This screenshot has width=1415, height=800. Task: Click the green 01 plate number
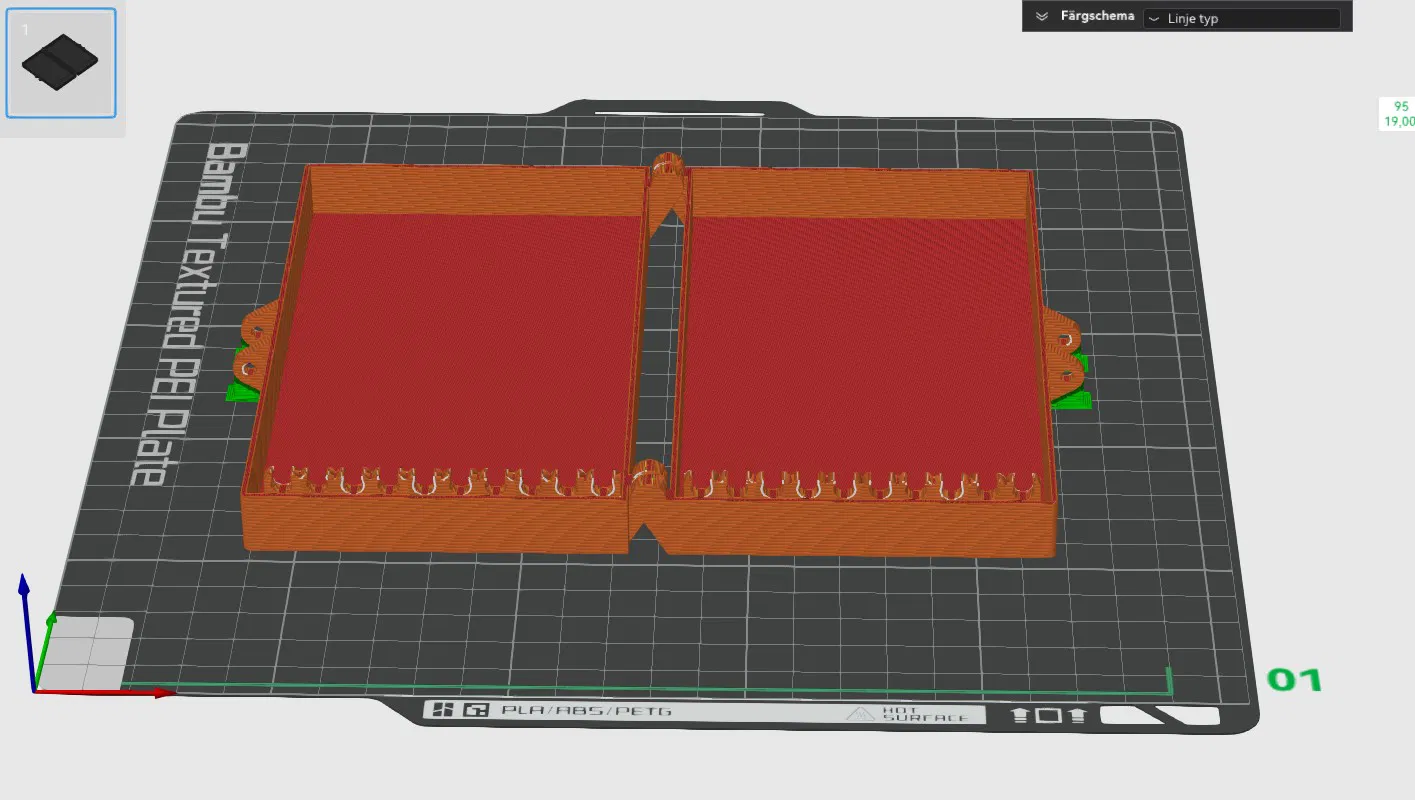click(1295, 681)
